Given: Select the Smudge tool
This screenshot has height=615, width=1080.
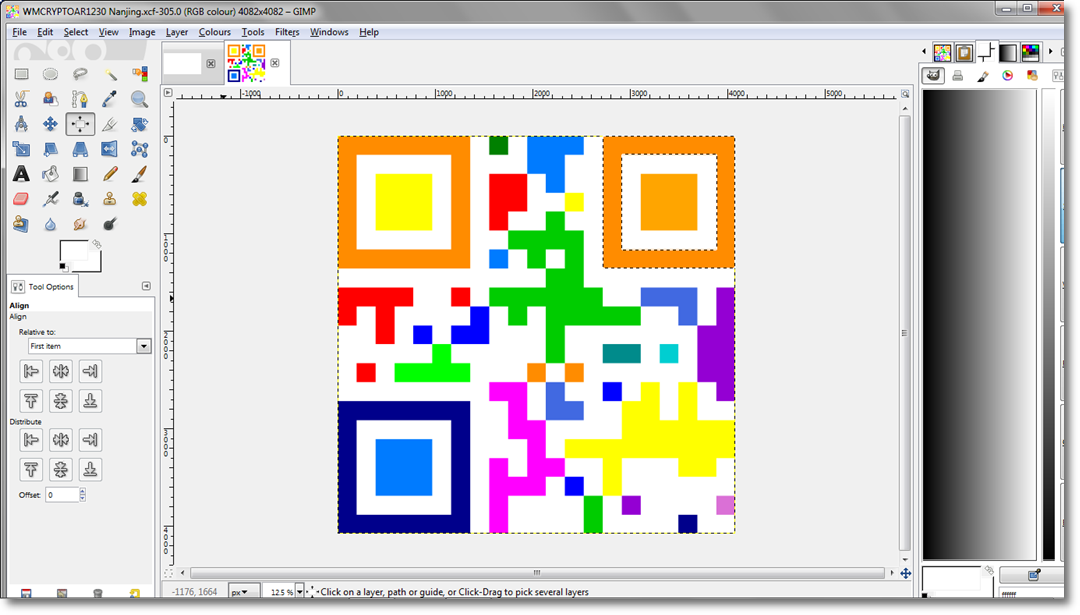Looking at the screenshot, I should tap(80, 224).
